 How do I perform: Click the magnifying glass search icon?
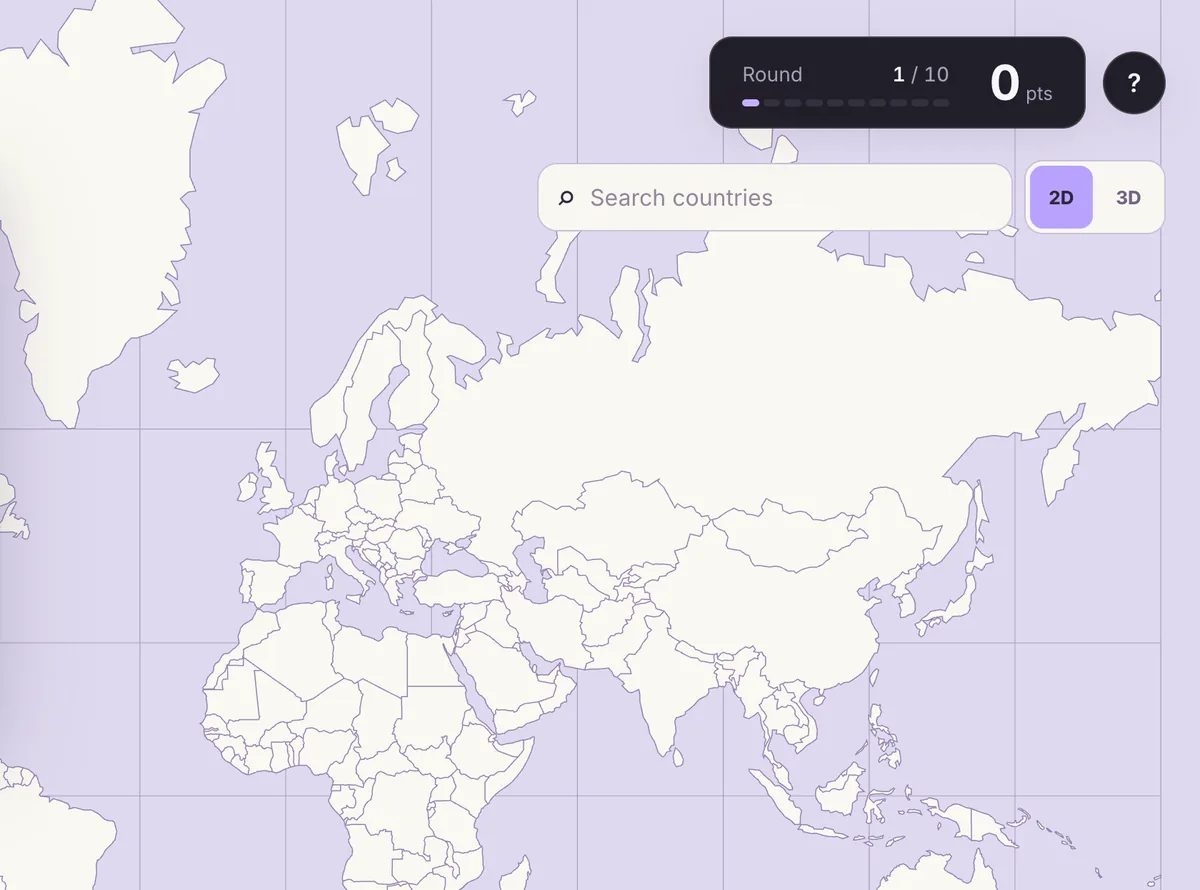click(566, 198)
